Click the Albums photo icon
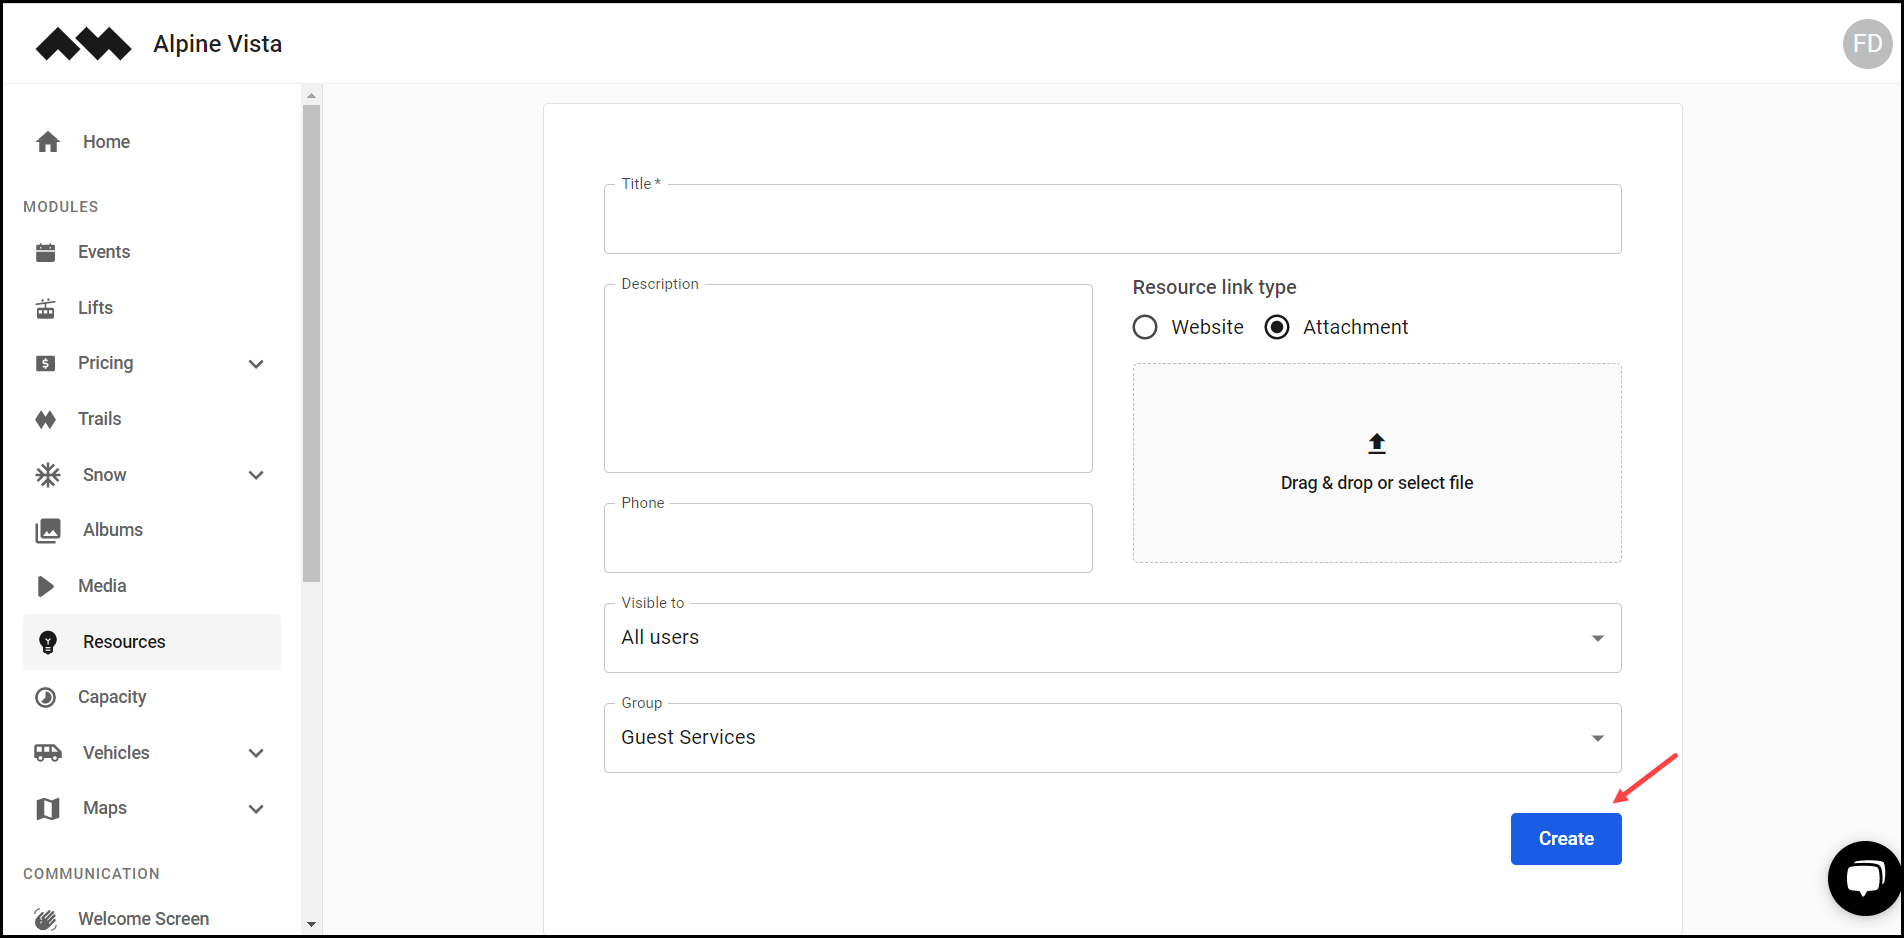The width and height of the screenshot is (1904, 938). [48, 530]
